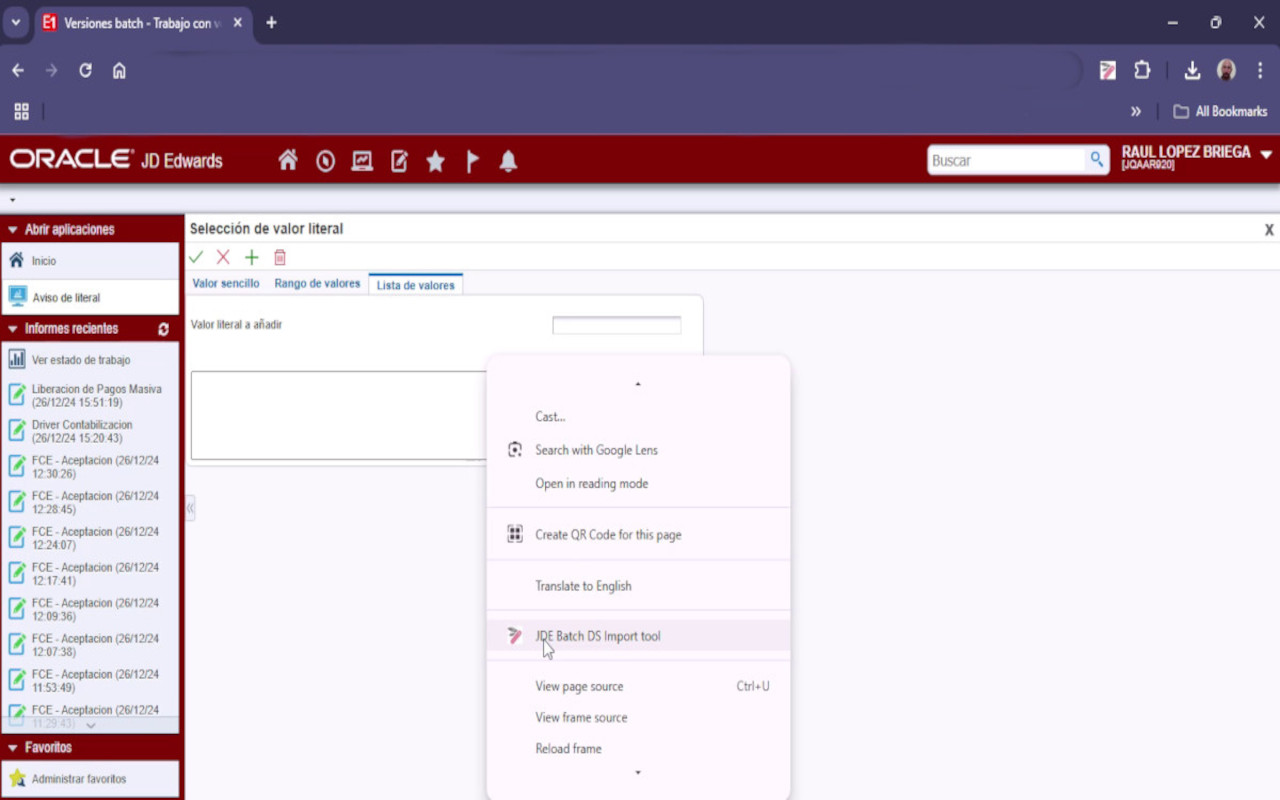
Task: Select JDE Batch DS Import tool from menu
Action: (598, 635)
